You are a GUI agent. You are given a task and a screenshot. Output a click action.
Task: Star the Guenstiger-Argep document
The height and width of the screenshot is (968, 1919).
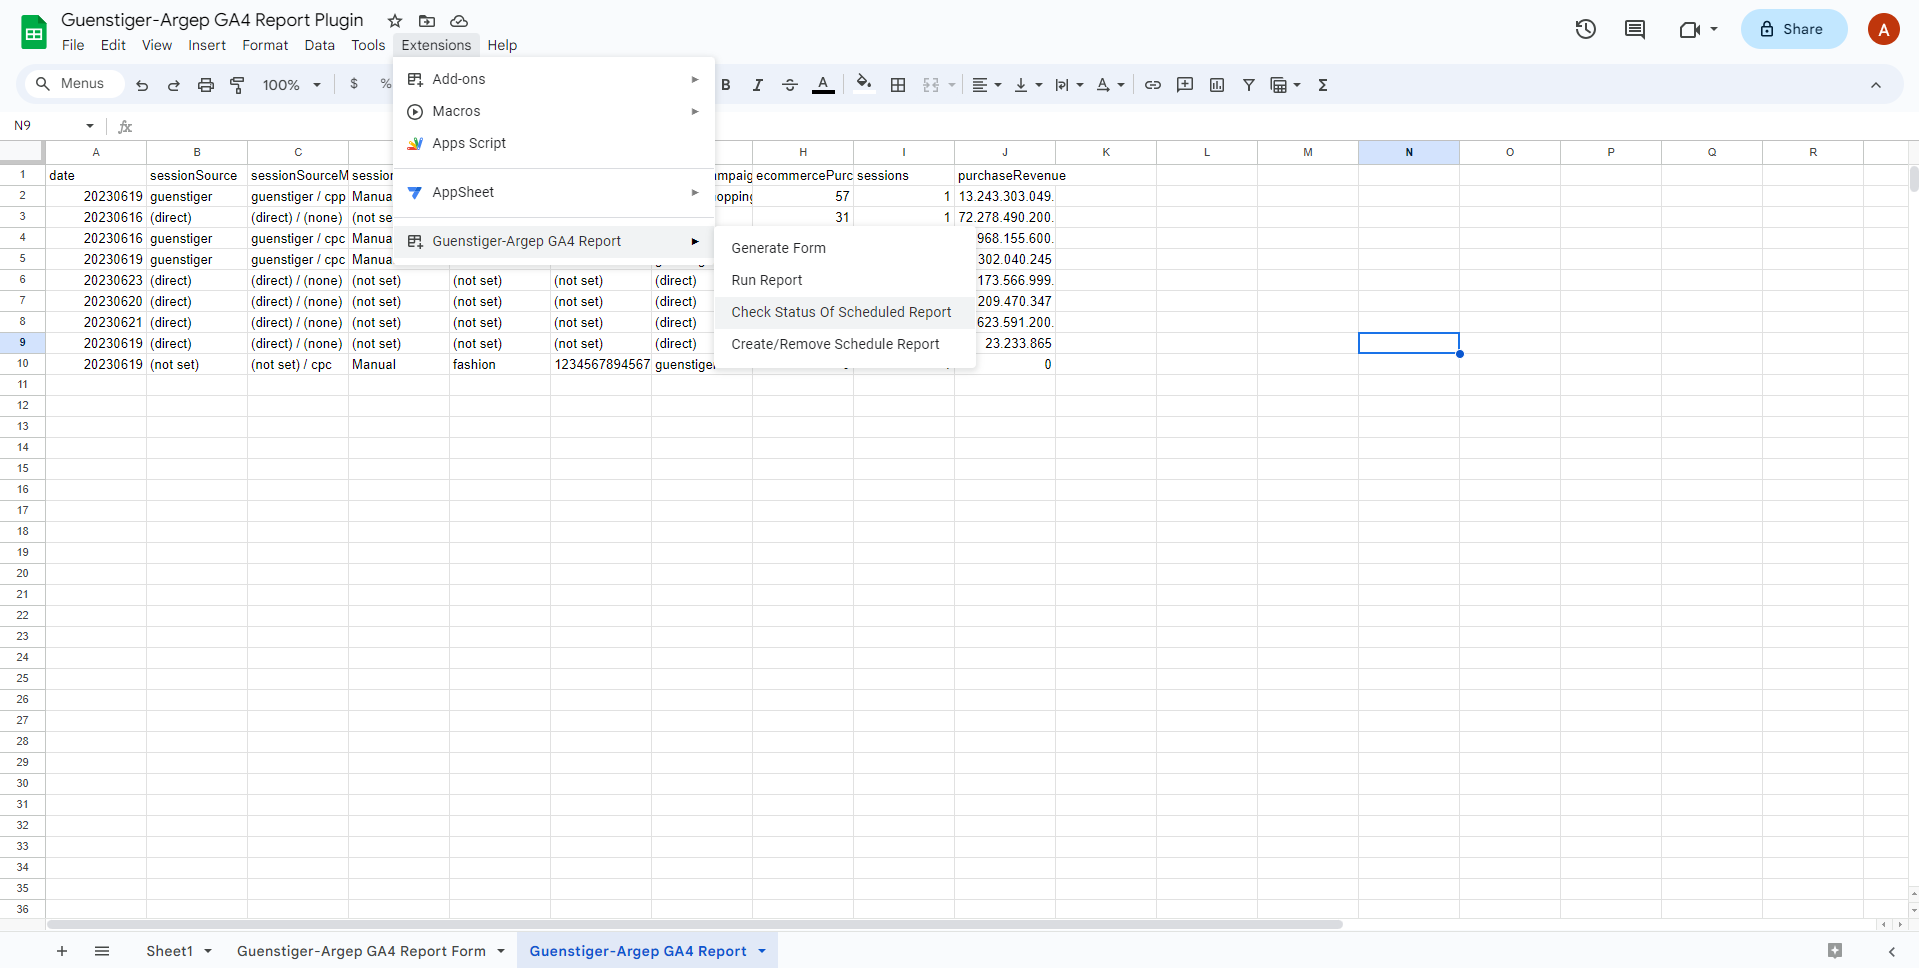[395, 21]
